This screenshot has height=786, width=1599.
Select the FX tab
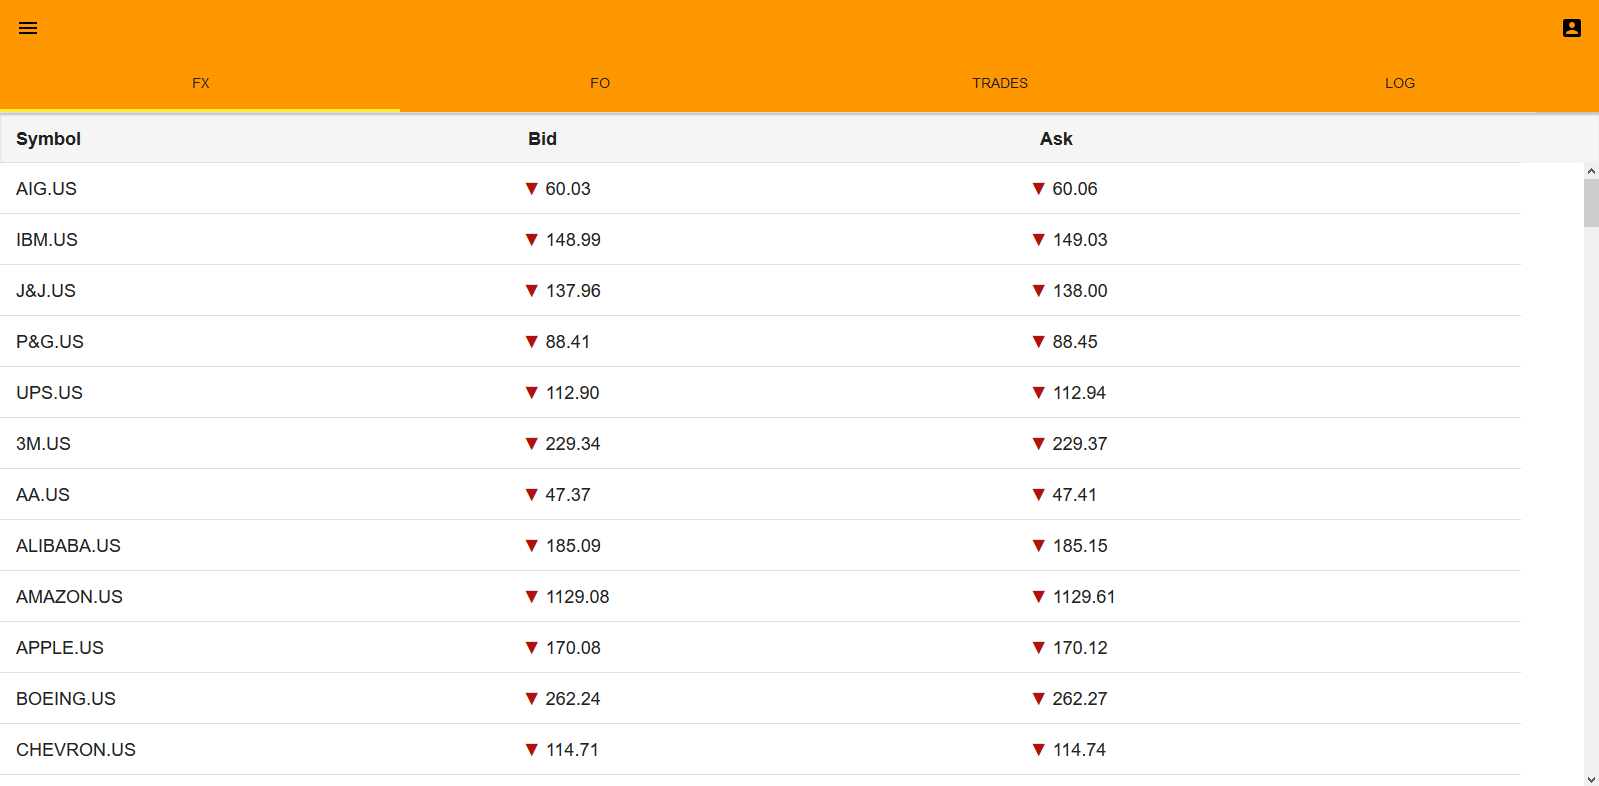(200, 83)
